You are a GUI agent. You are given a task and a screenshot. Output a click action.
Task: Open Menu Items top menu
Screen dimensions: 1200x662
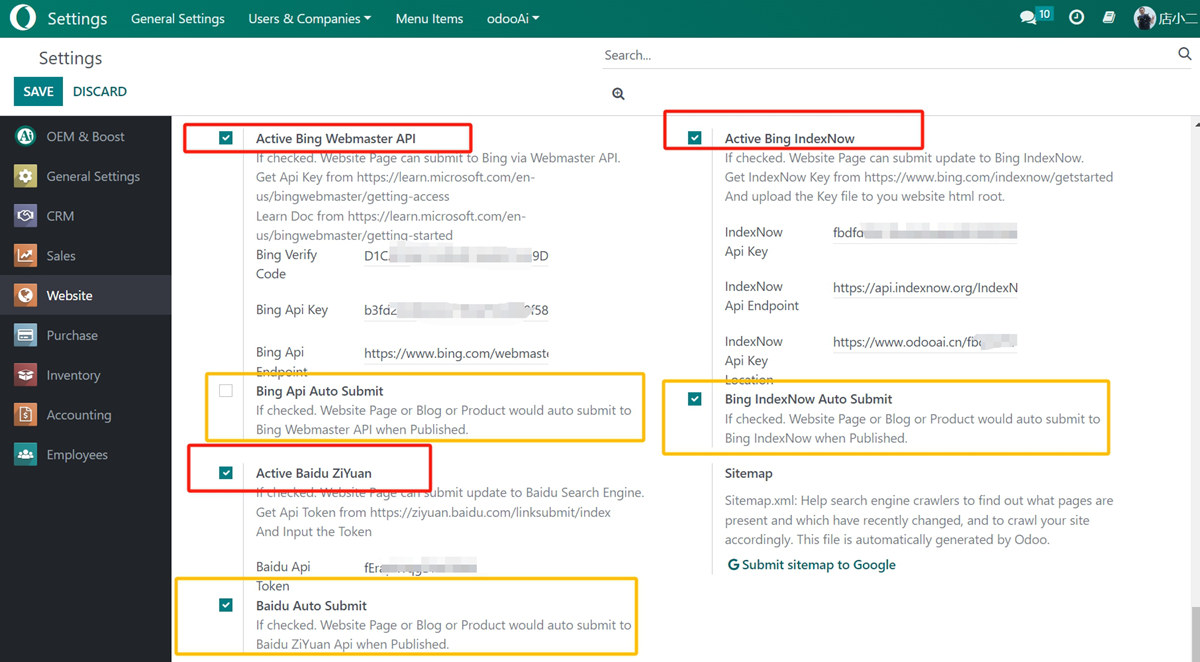pyautogui.click(x=429, y=18)
